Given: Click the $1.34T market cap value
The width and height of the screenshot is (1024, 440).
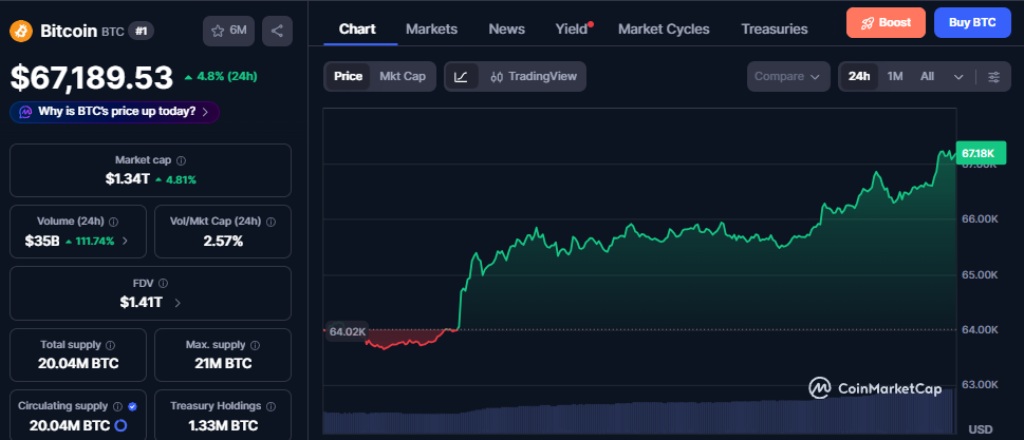Looking at the screenshot, I should pos(127,179).
